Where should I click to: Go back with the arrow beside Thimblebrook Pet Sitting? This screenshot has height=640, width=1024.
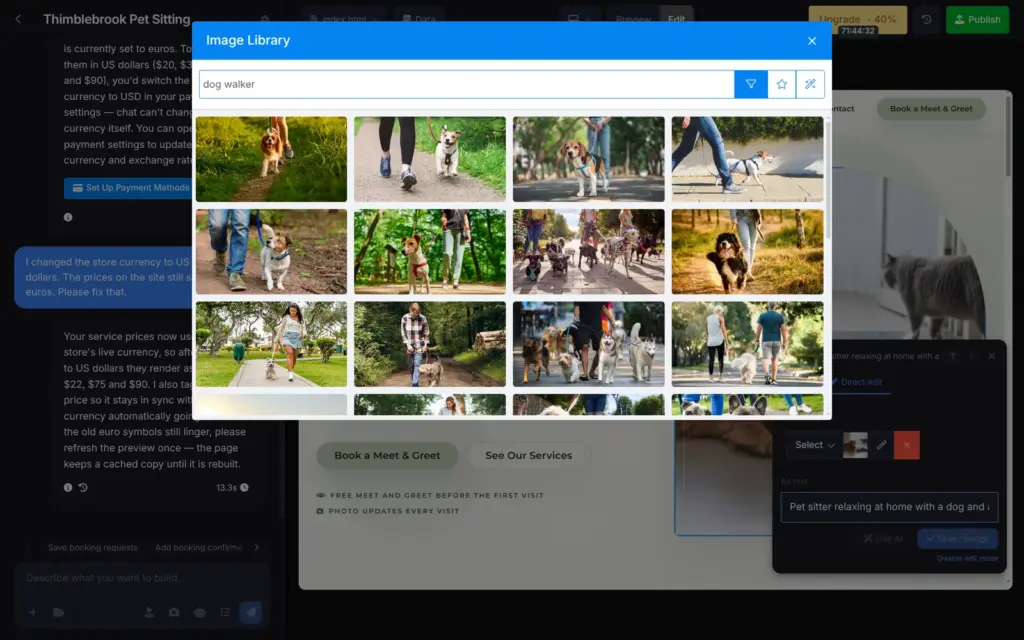[x=18, y=20]
